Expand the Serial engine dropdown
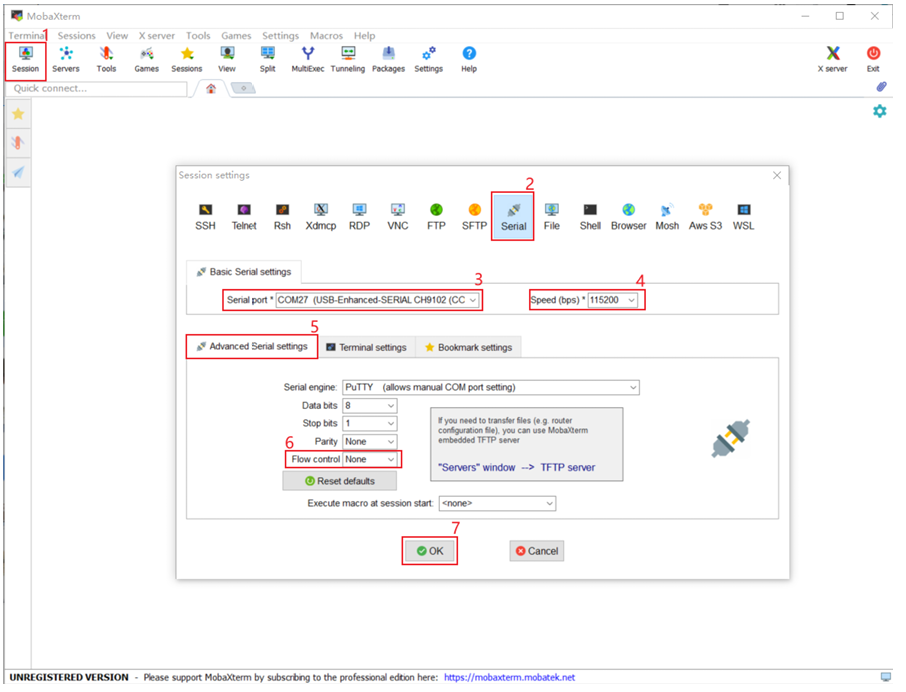Screen dimensions: 906x692 point(491,387)
